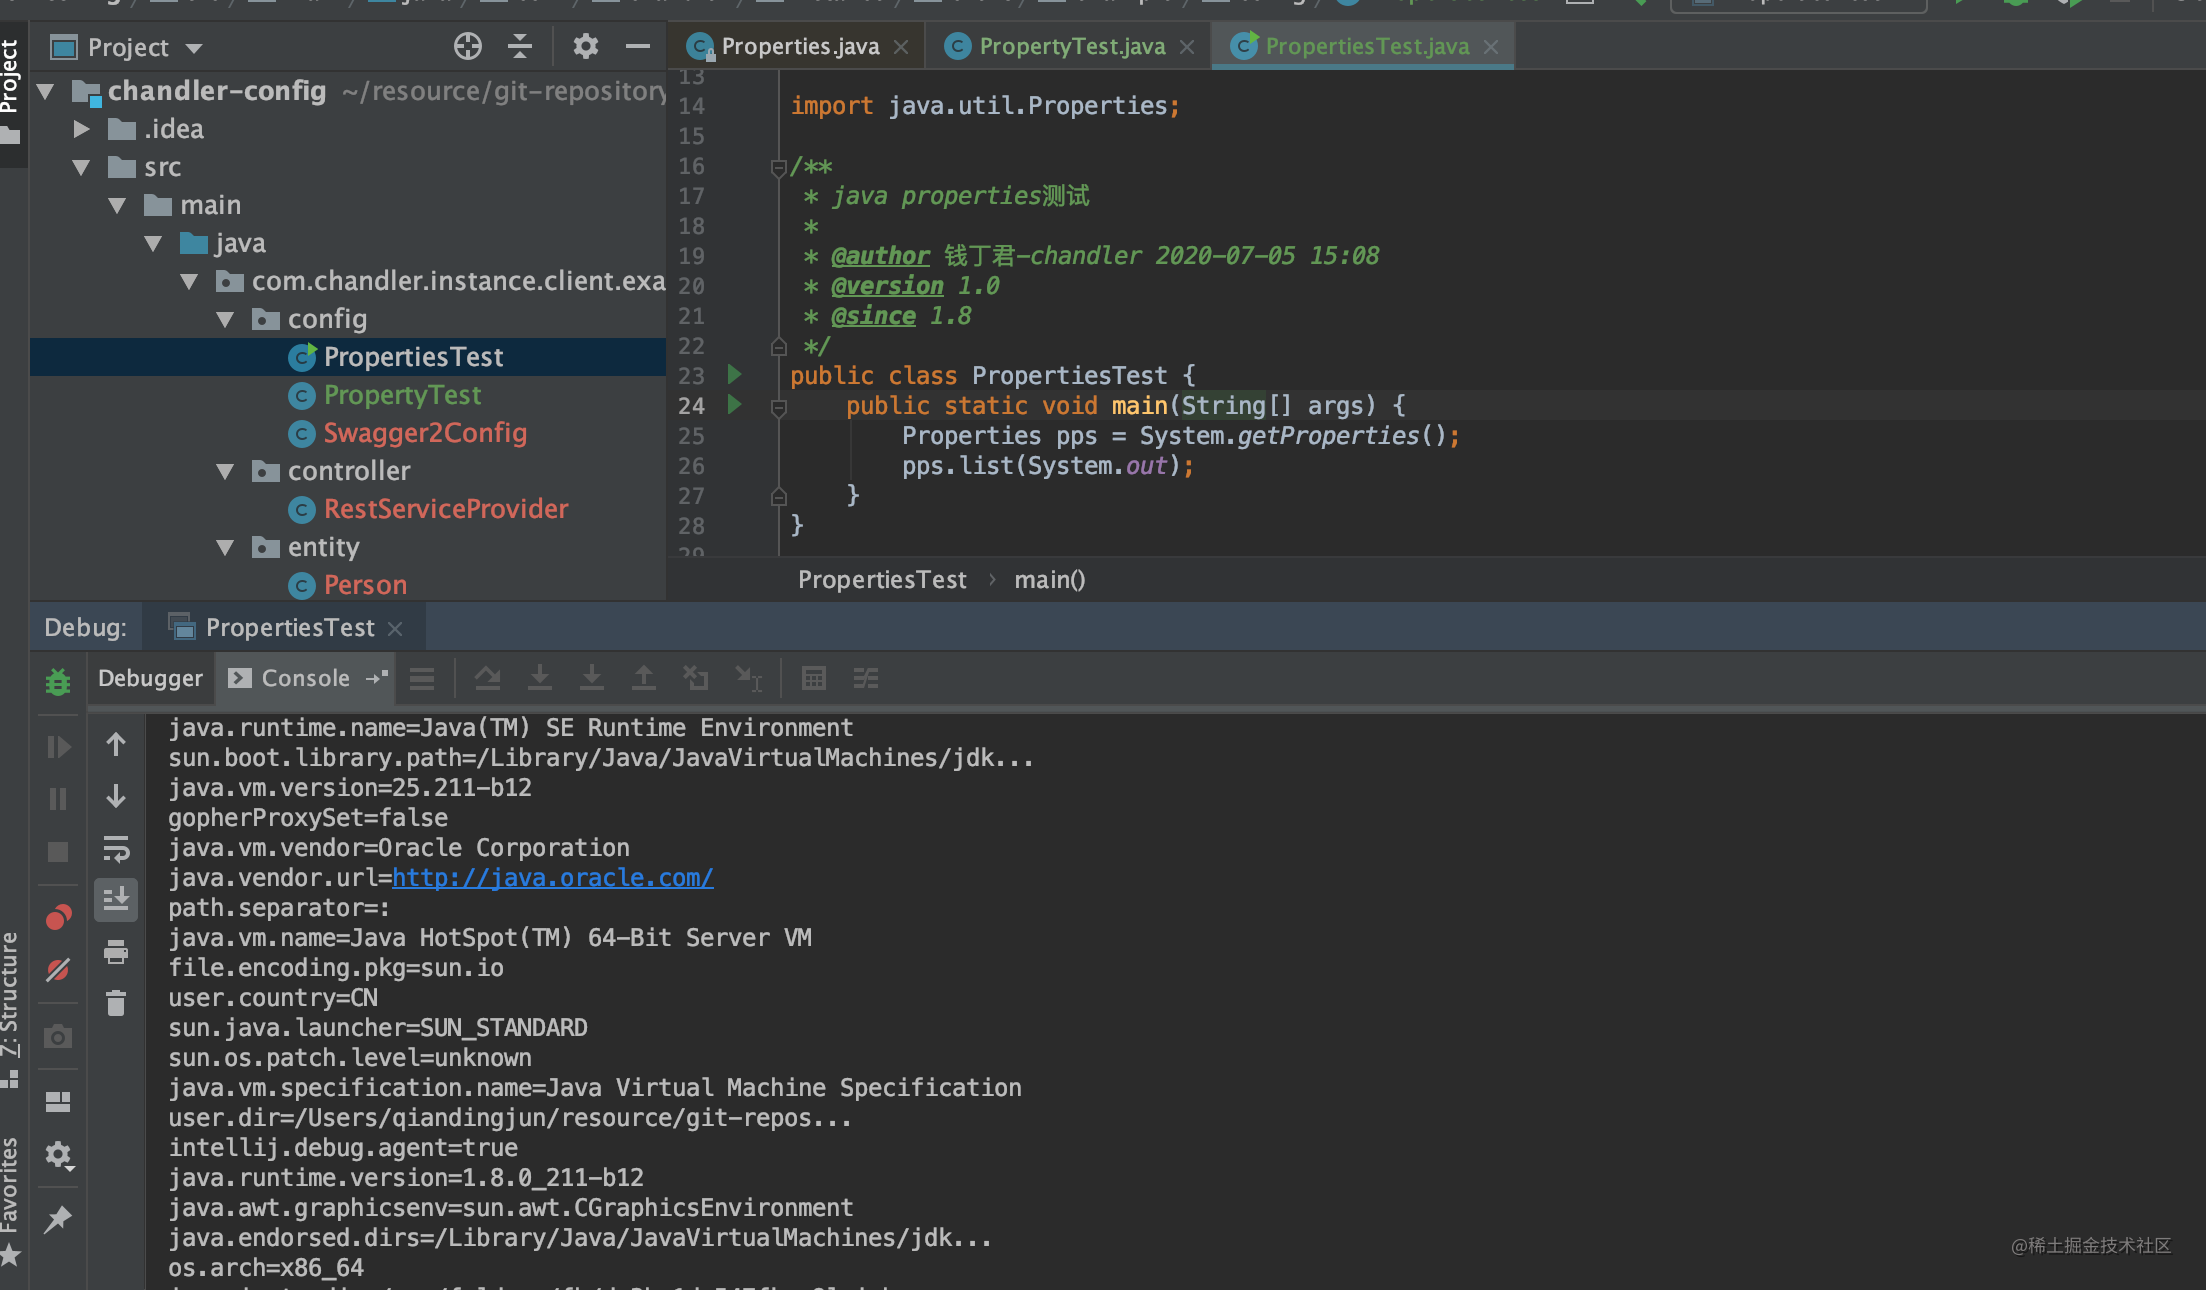This screenshot has height=1290, width=2206.
Task: Click the Evaluate Expression calculator icon
Action: pyautogui.click(x=813, y=679)
